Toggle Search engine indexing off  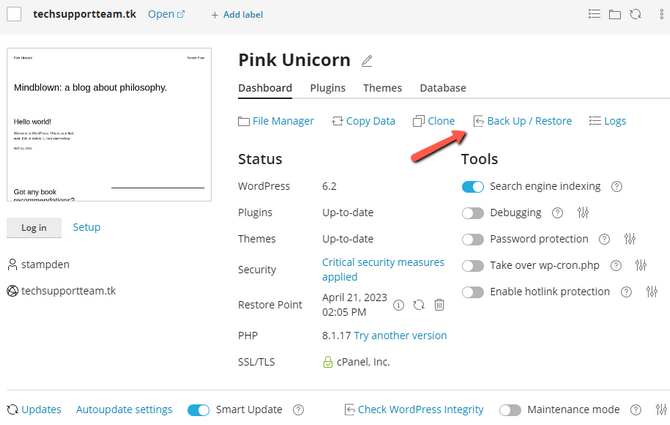tap(473, 186)
